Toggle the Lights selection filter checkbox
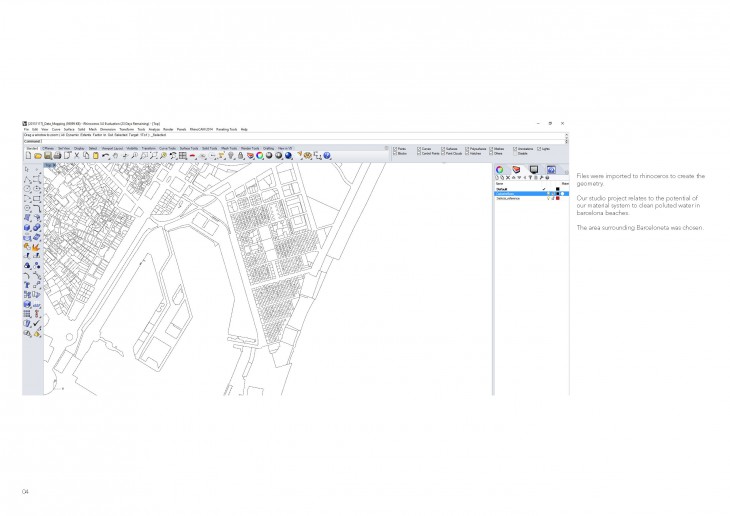Viewport: 730px width, 516px height. [539, 148]
